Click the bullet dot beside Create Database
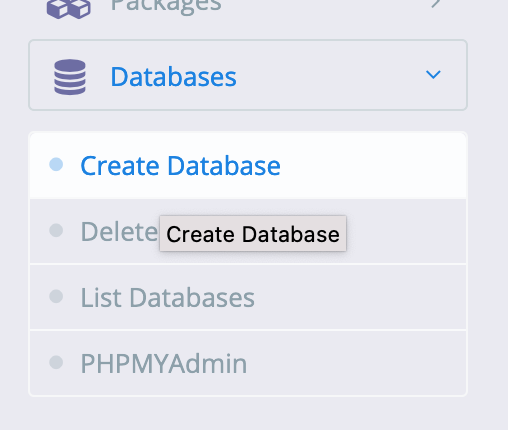 point(56,164)
